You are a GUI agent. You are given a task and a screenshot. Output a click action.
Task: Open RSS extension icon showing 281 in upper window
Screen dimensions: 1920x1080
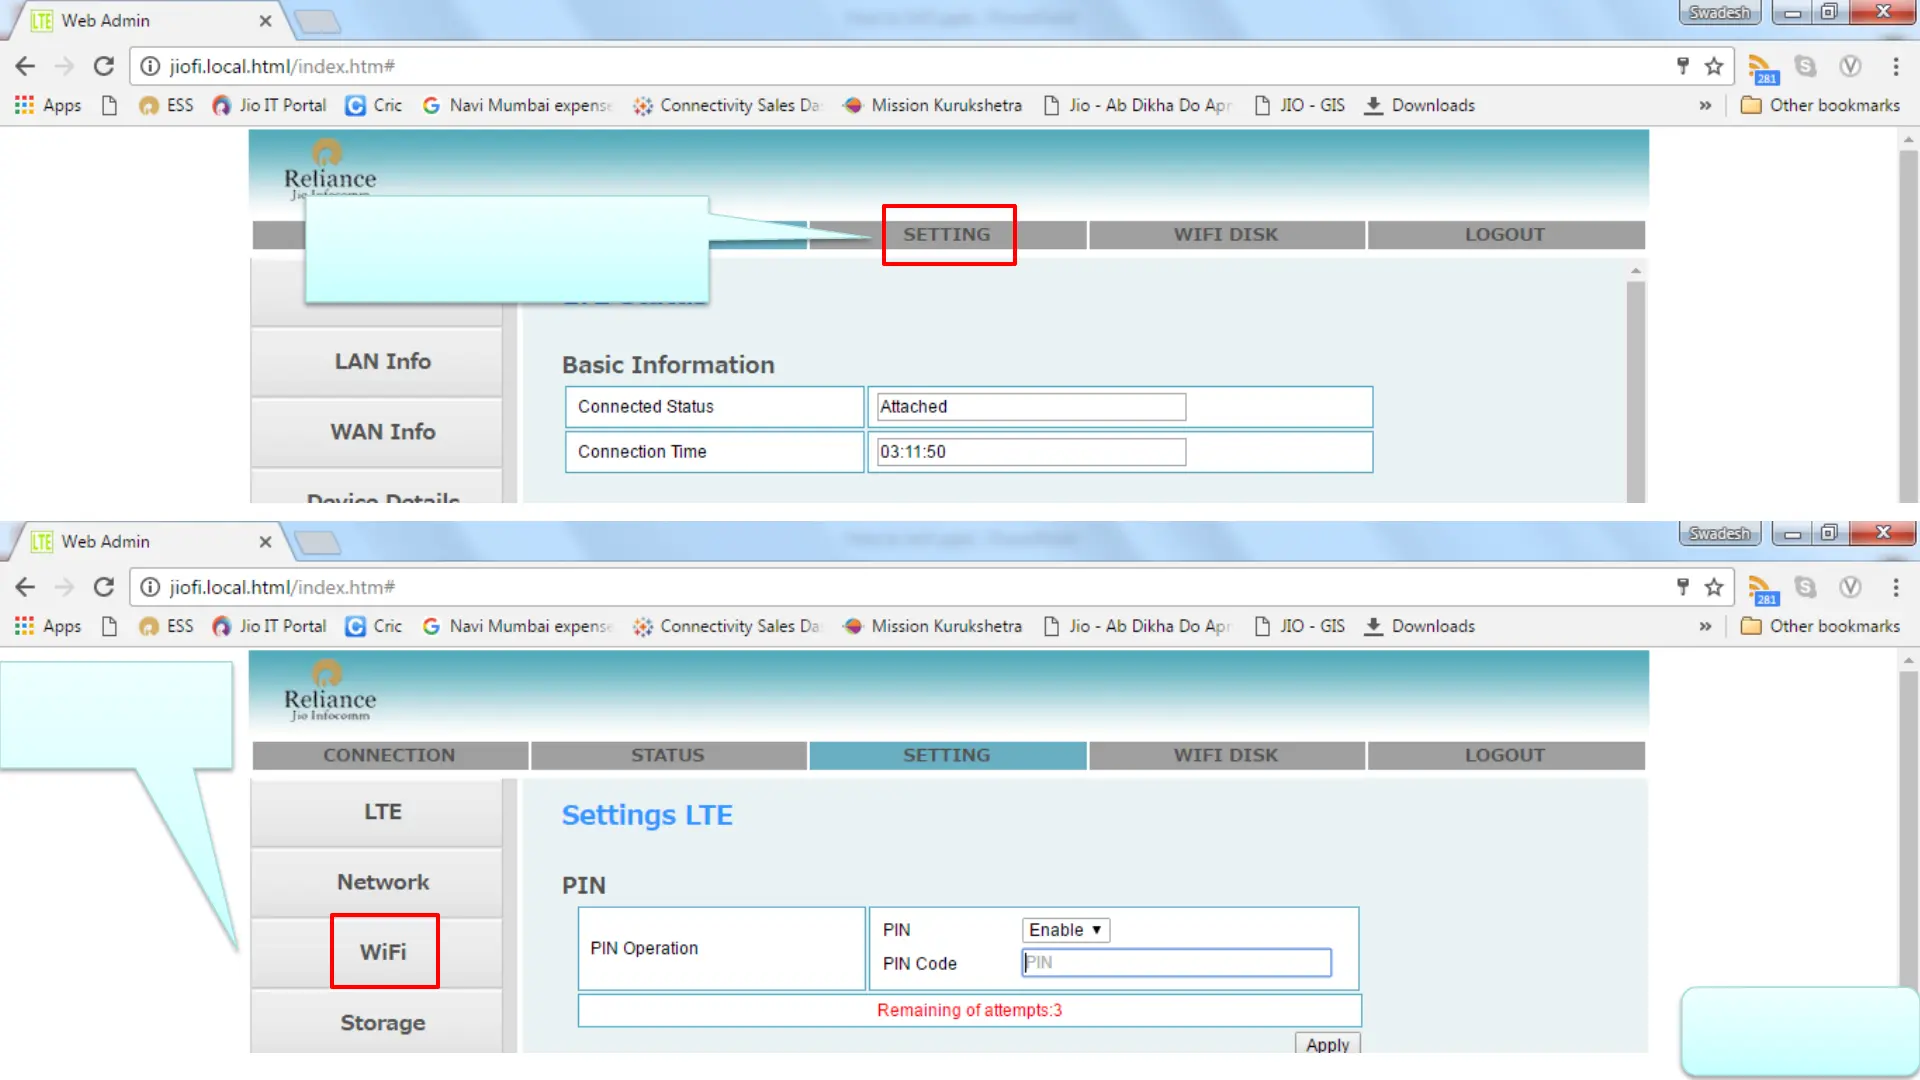pyautogui.click(x=1761, y=69)
